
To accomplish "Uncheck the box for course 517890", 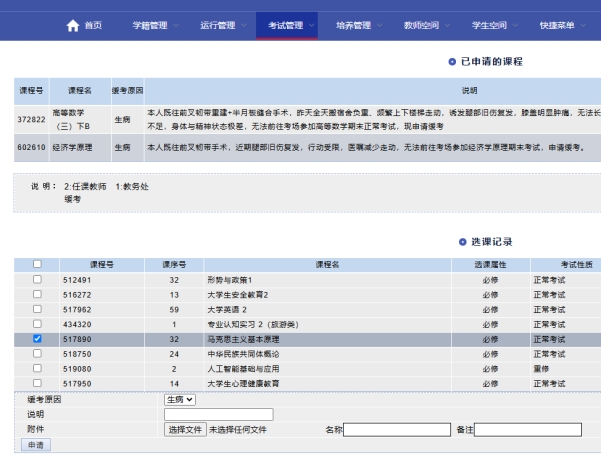I will coord(37,339).
